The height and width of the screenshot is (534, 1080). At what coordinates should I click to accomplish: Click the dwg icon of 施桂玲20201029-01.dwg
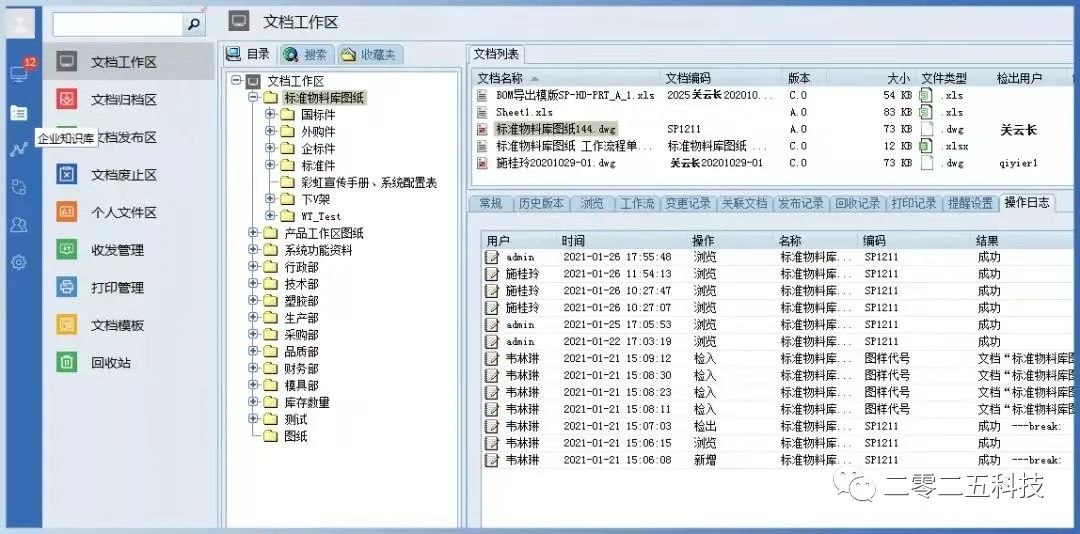tap(483, 163)
